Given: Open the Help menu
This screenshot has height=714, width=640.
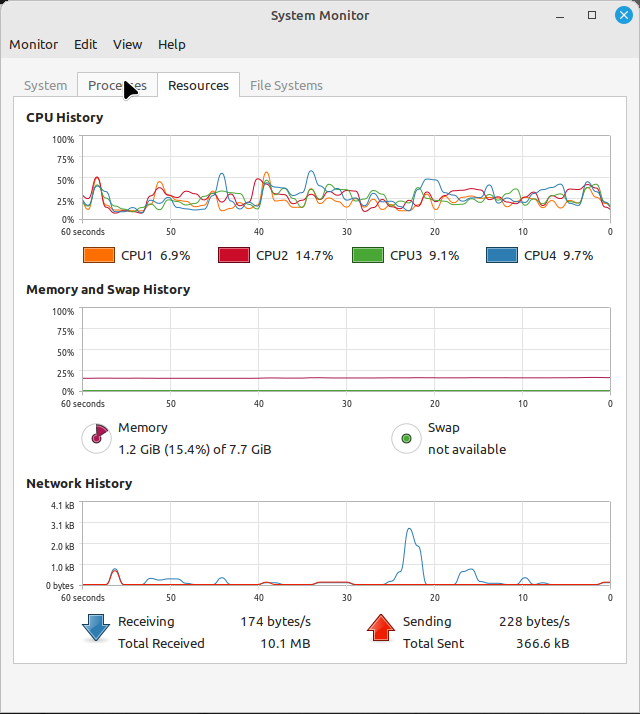Looking at the screenshot, I should [x=172, y=45].
